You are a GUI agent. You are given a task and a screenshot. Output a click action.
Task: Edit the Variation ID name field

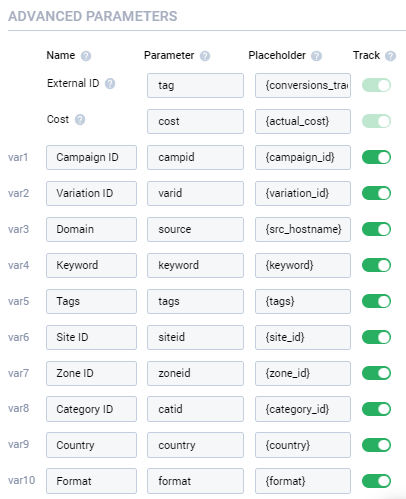[91, 193]
